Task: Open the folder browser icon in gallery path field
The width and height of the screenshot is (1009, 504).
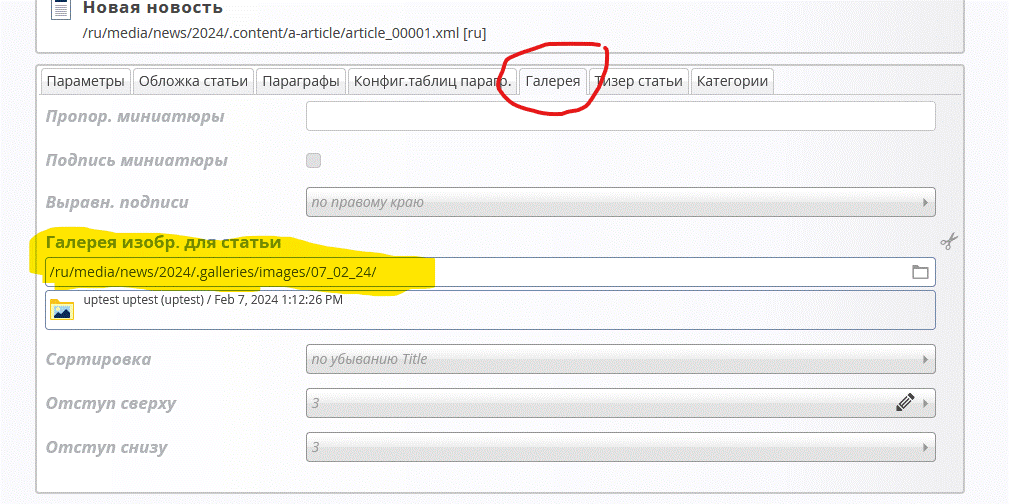Action: pos(920,272)
